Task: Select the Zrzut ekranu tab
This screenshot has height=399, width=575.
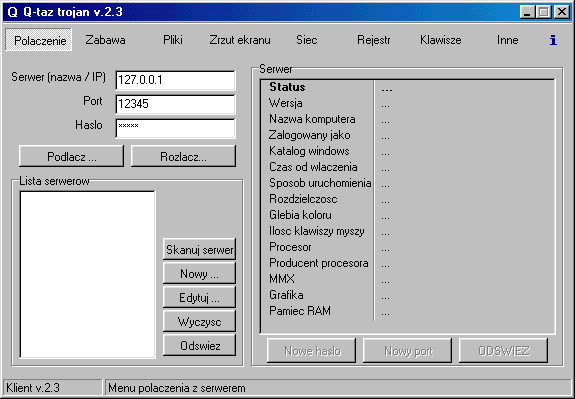Action: click(x=240, y=40)
